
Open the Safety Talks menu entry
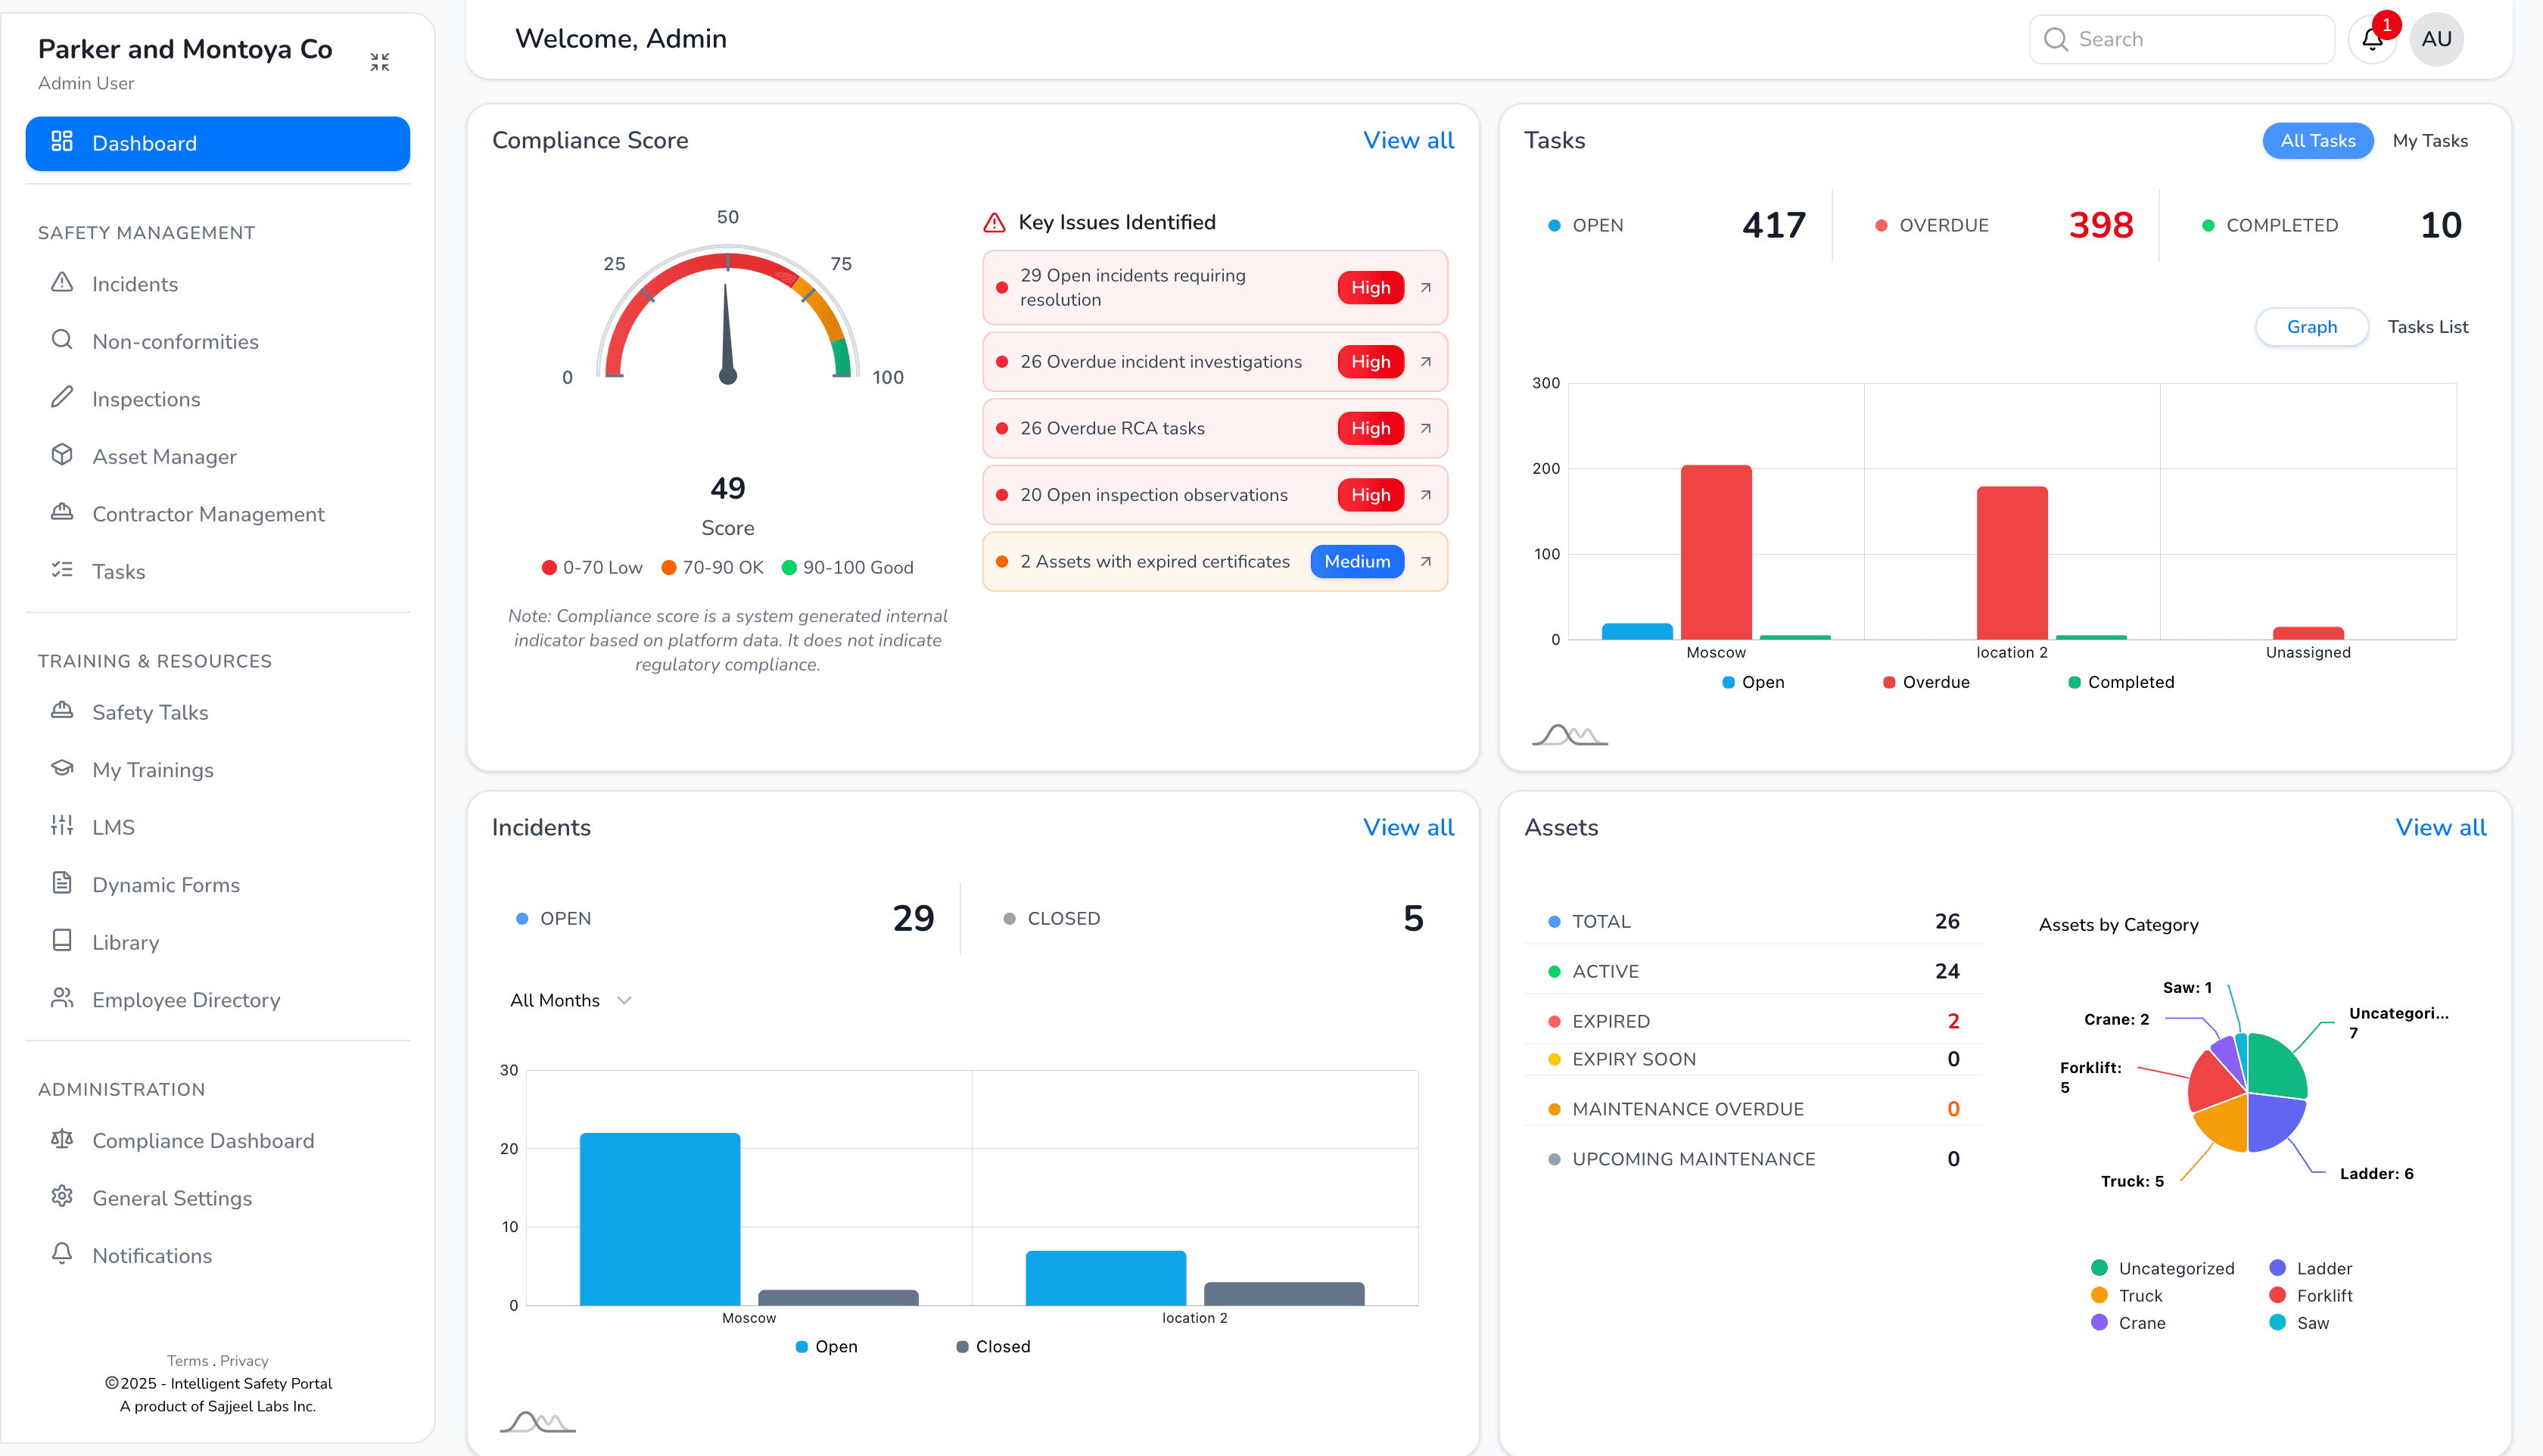point(150,712)
